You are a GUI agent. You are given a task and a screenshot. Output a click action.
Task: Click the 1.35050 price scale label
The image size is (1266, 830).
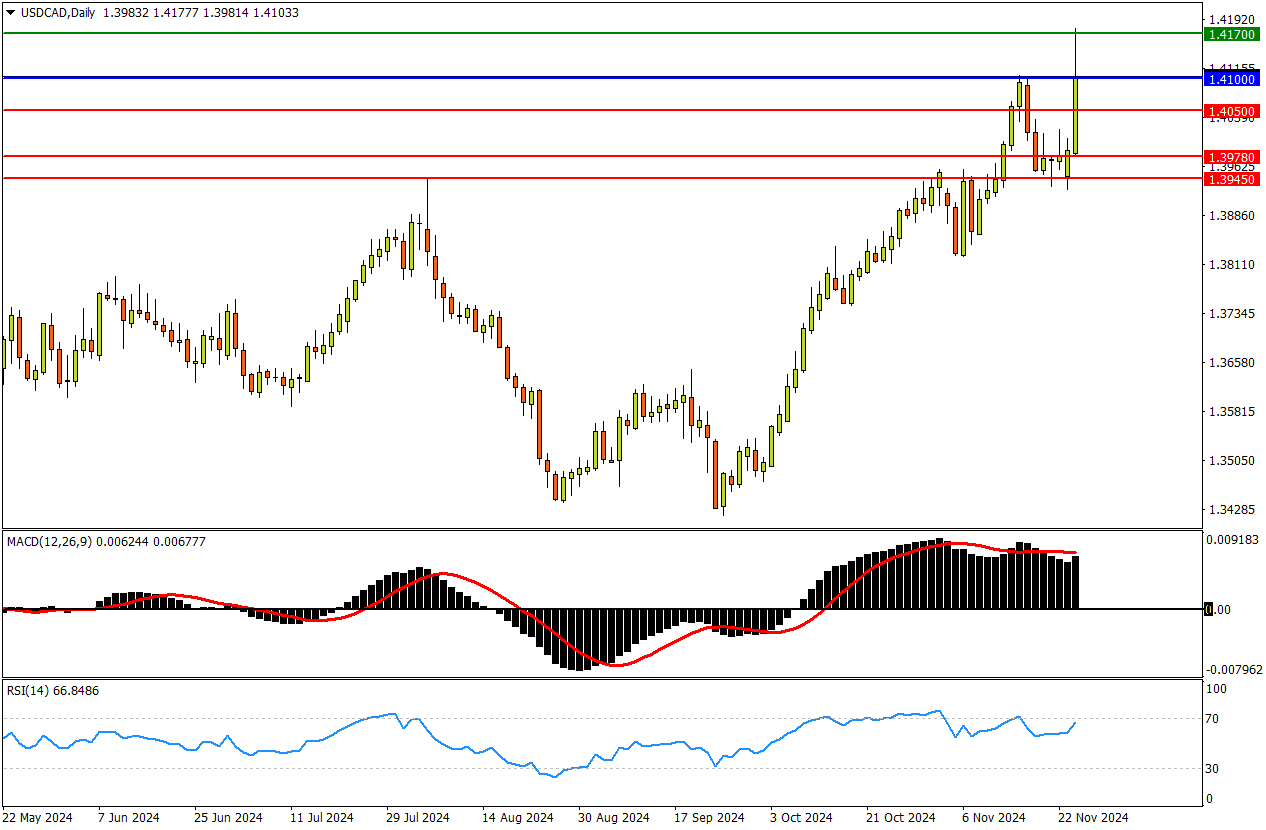point(1230,461)
